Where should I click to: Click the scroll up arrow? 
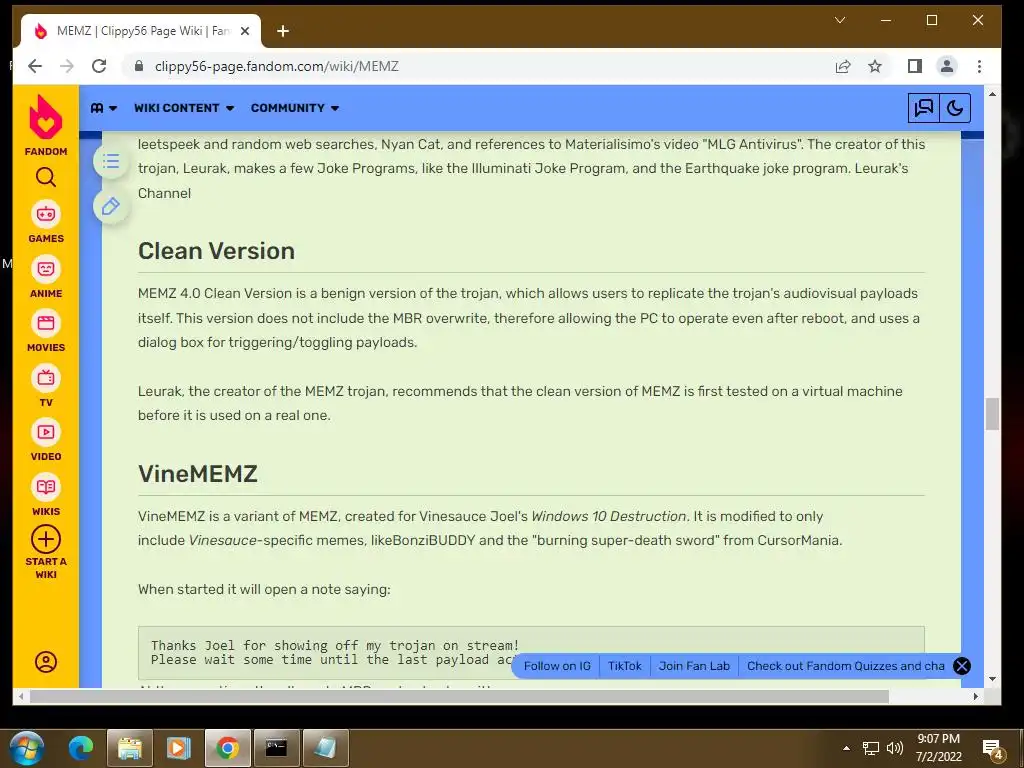point(993,94)
